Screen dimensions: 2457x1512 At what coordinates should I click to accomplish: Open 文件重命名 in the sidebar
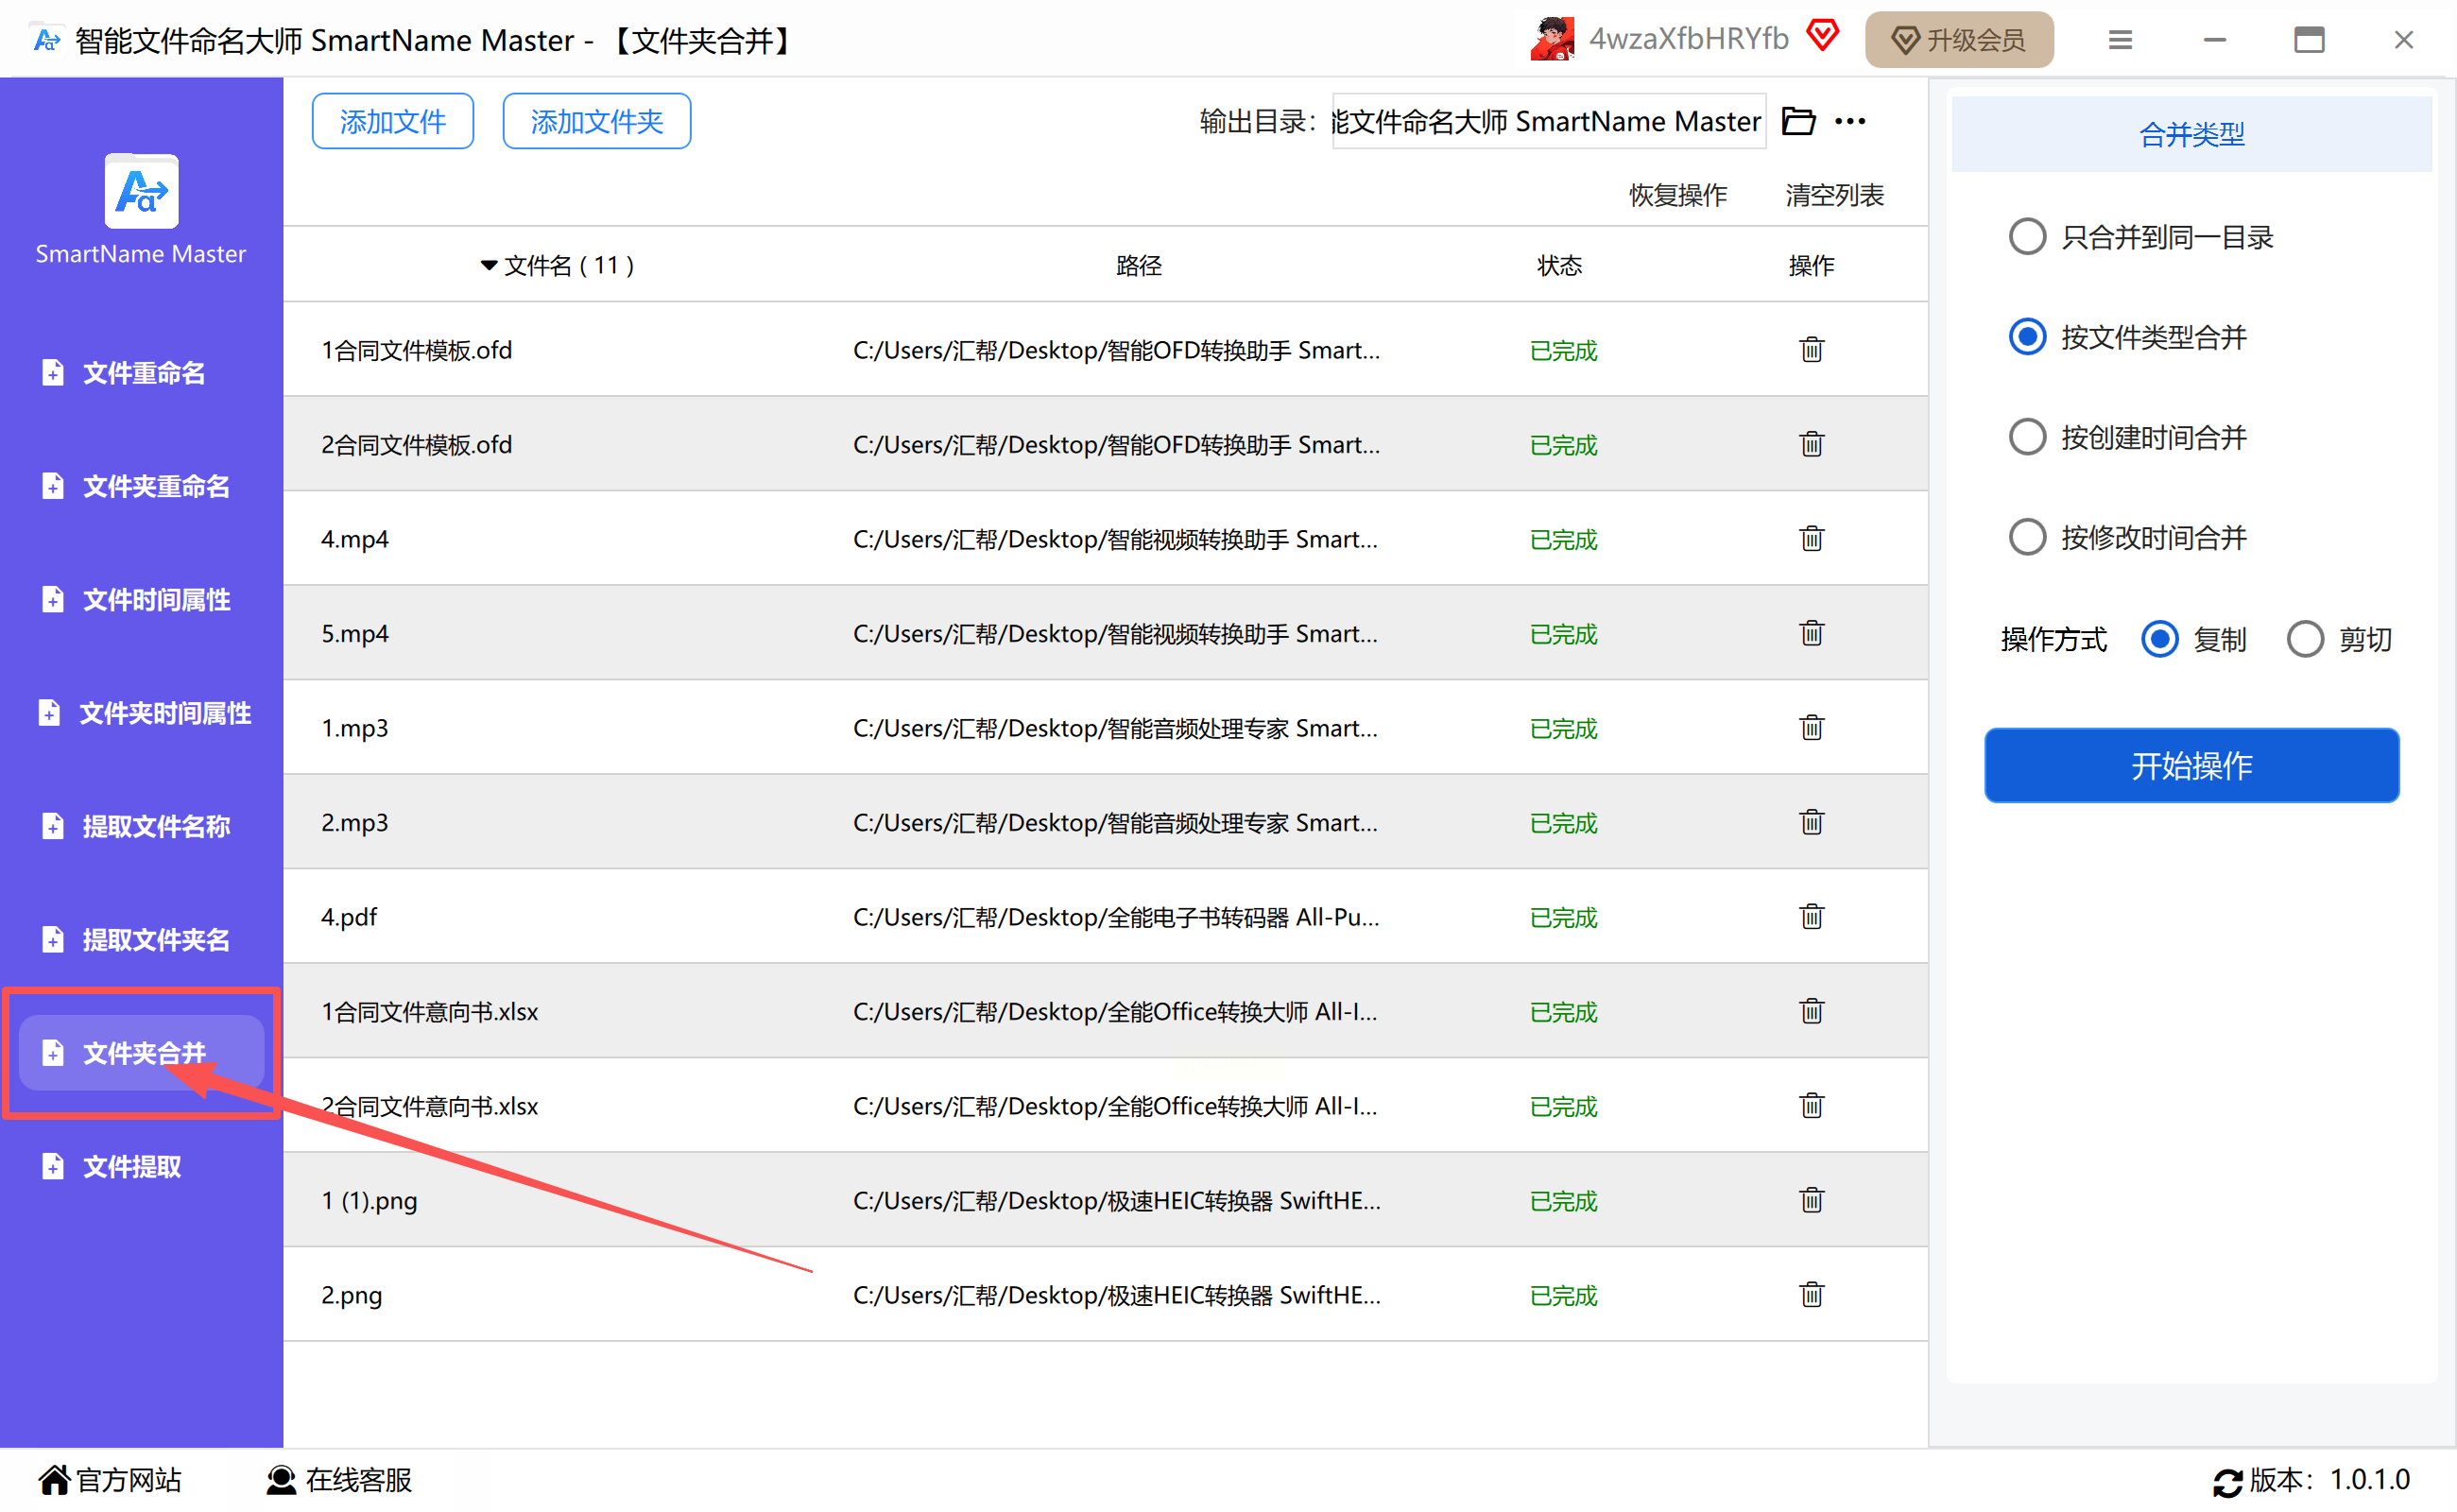(x=142, y=373)
